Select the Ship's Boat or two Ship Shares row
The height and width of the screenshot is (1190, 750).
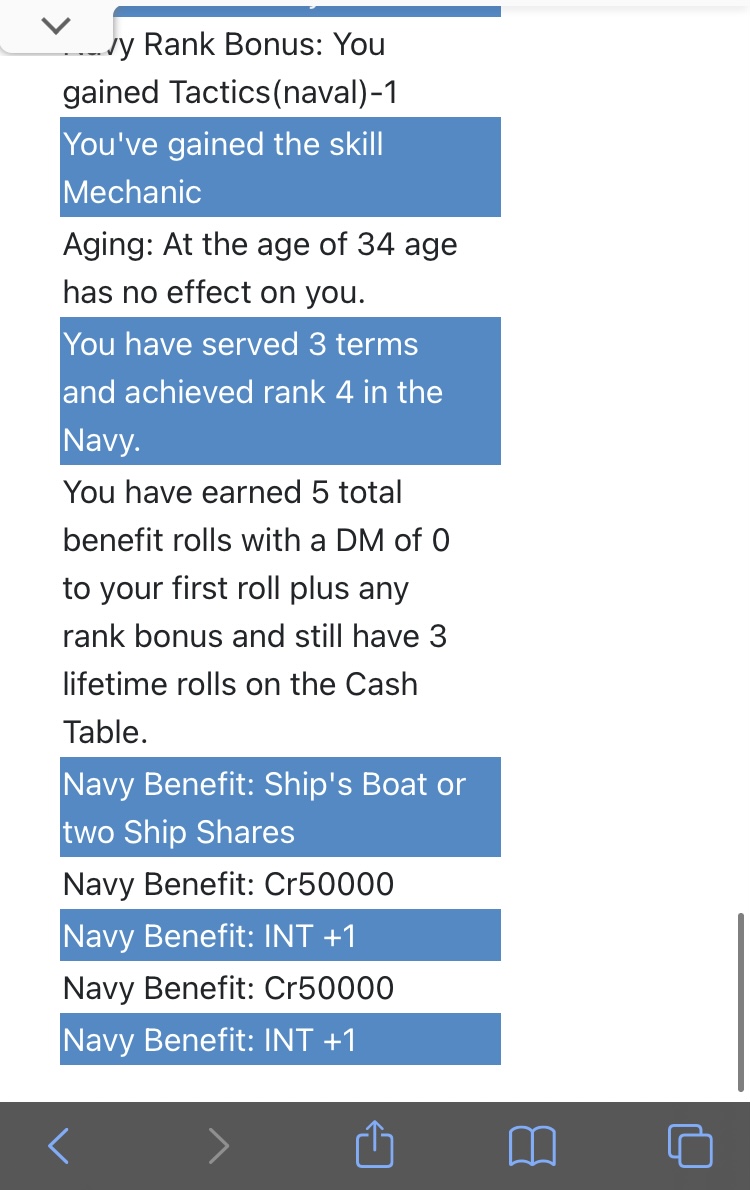click(x=280, y=807)
